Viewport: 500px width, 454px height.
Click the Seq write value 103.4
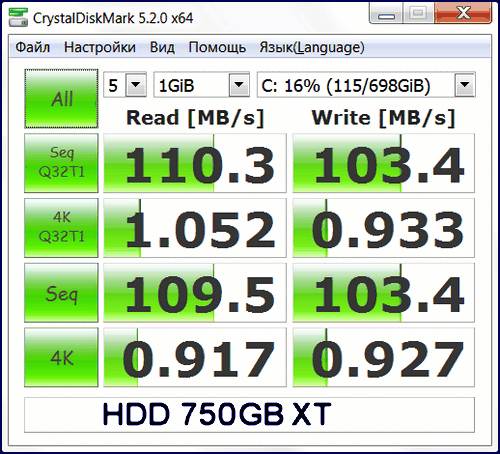click(384, 293)
